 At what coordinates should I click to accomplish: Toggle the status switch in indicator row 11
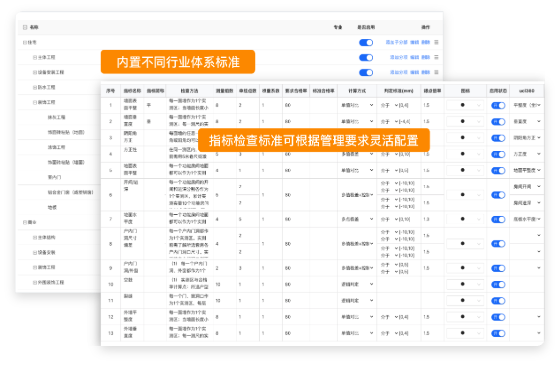498,301
